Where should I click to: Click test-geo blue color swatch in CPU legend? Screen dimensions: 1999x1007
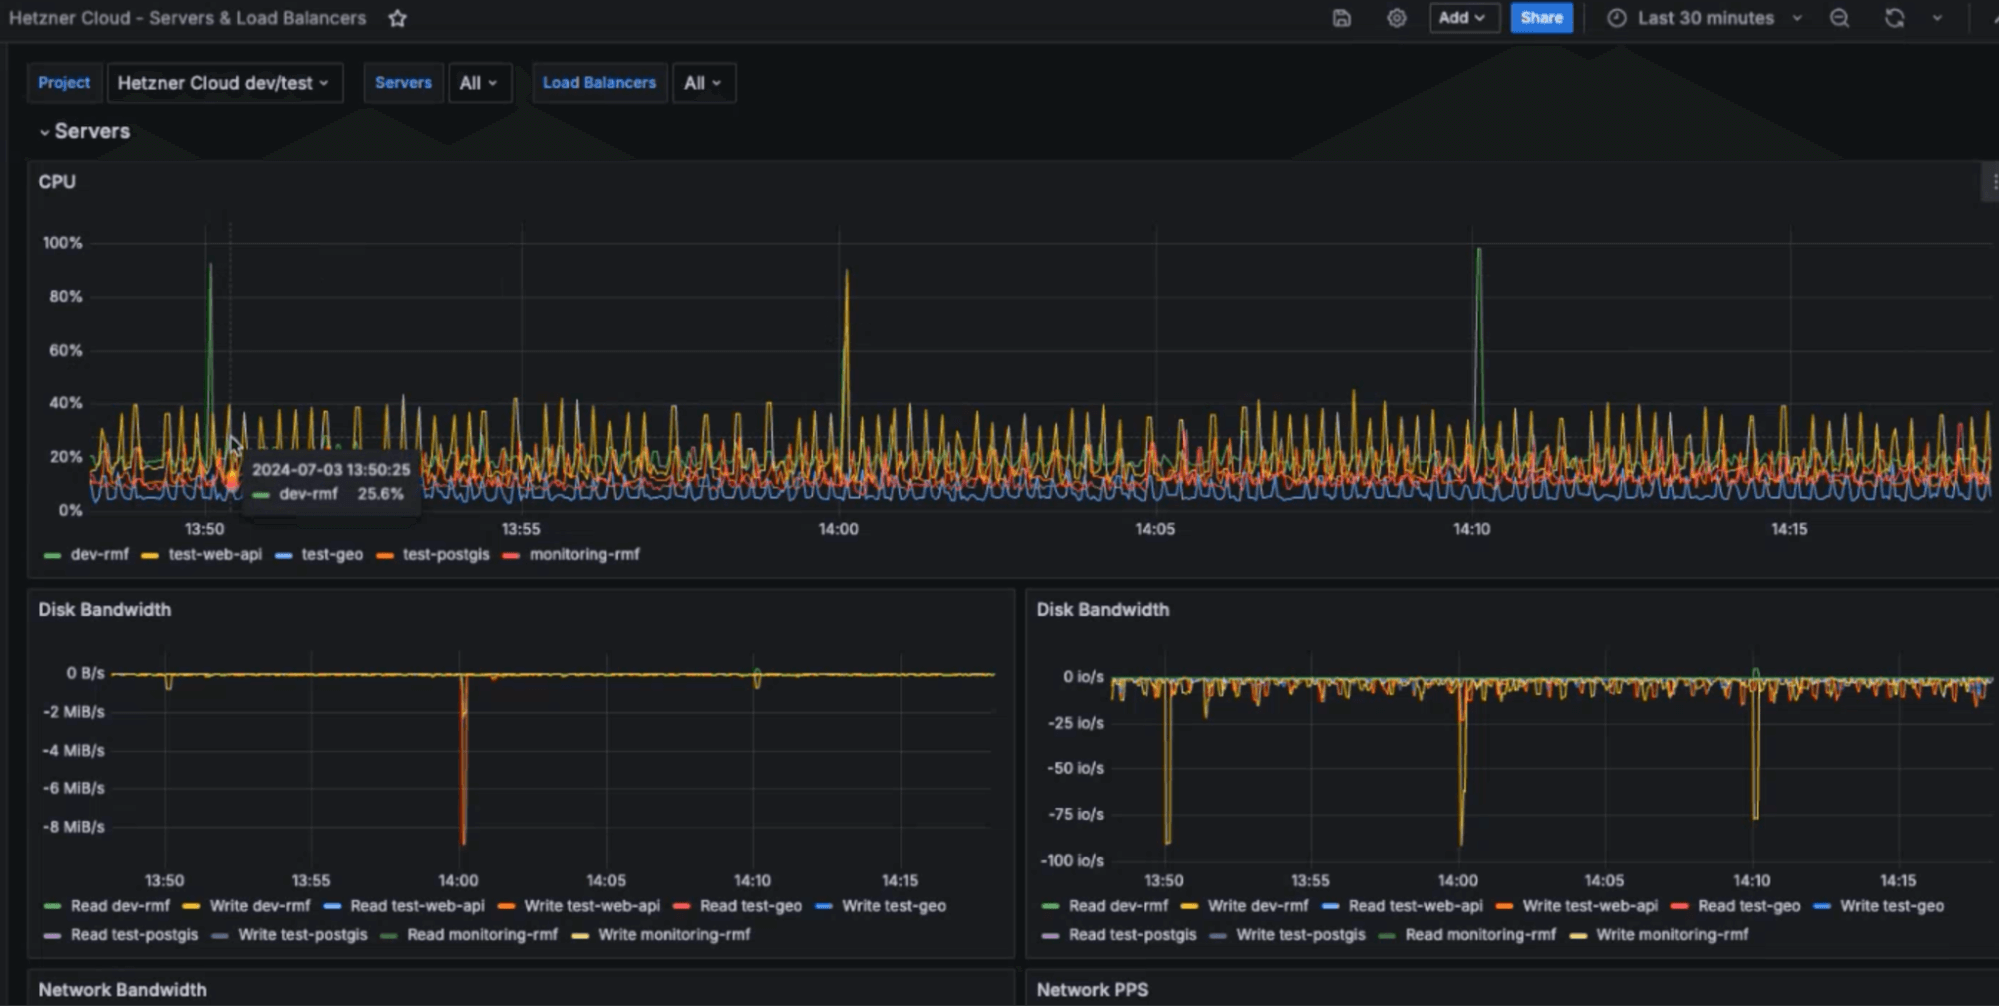(284, 555)
